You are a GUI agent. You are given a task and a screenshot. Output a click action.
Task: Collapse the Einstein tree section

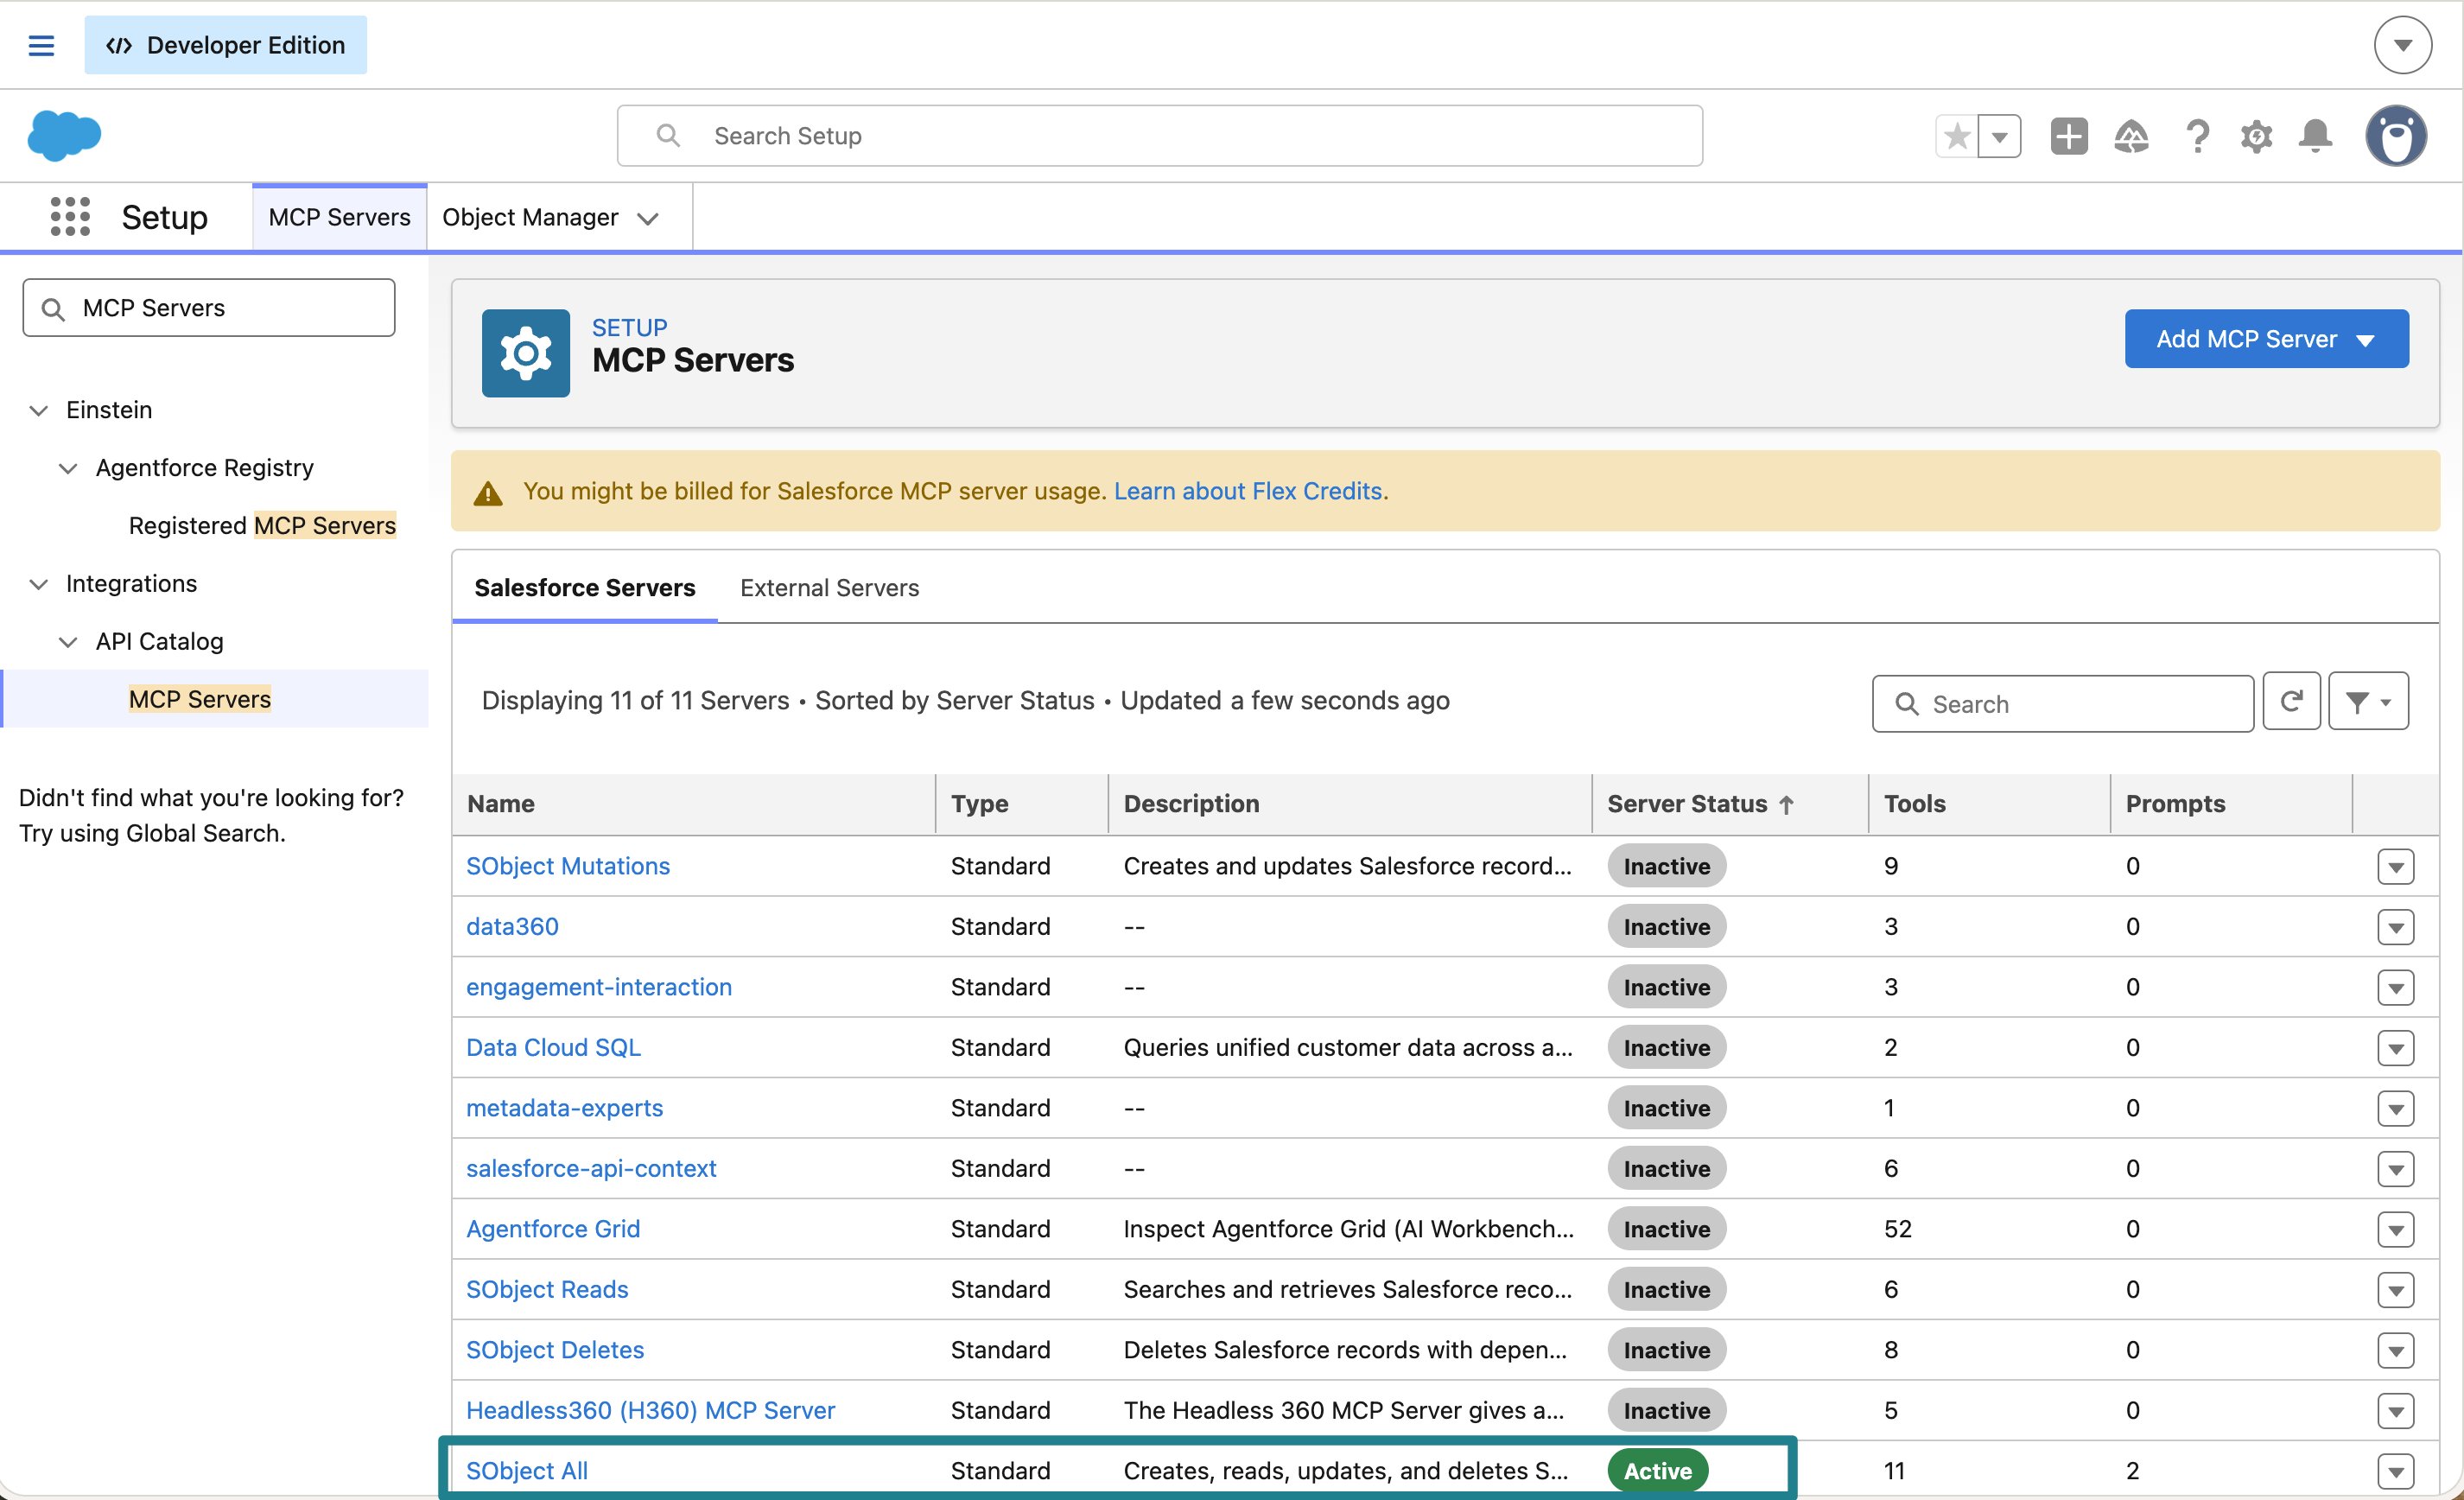(x=38, y=410)
